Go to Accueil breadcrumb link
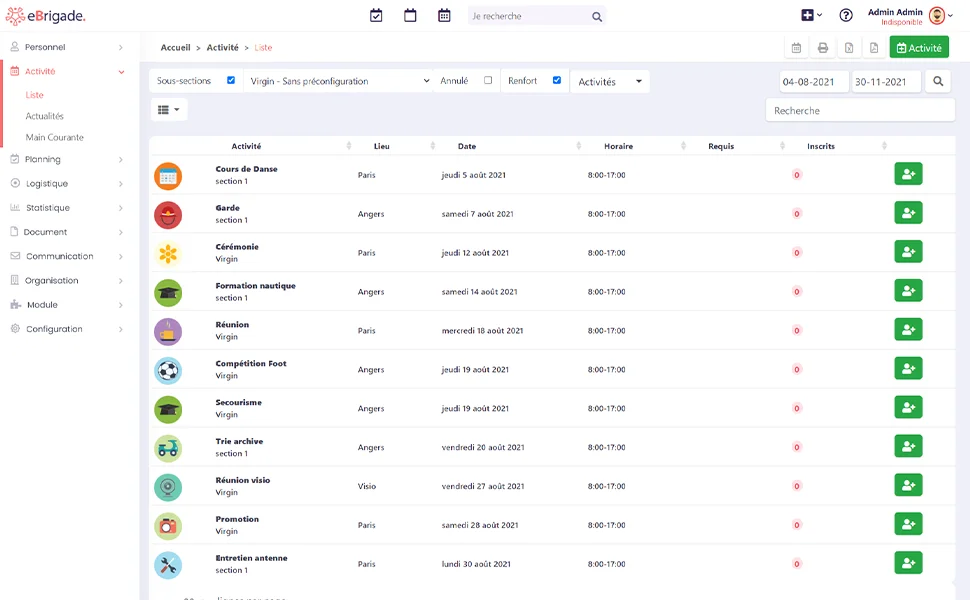The image size is (970, 600). tap(176, 48)
